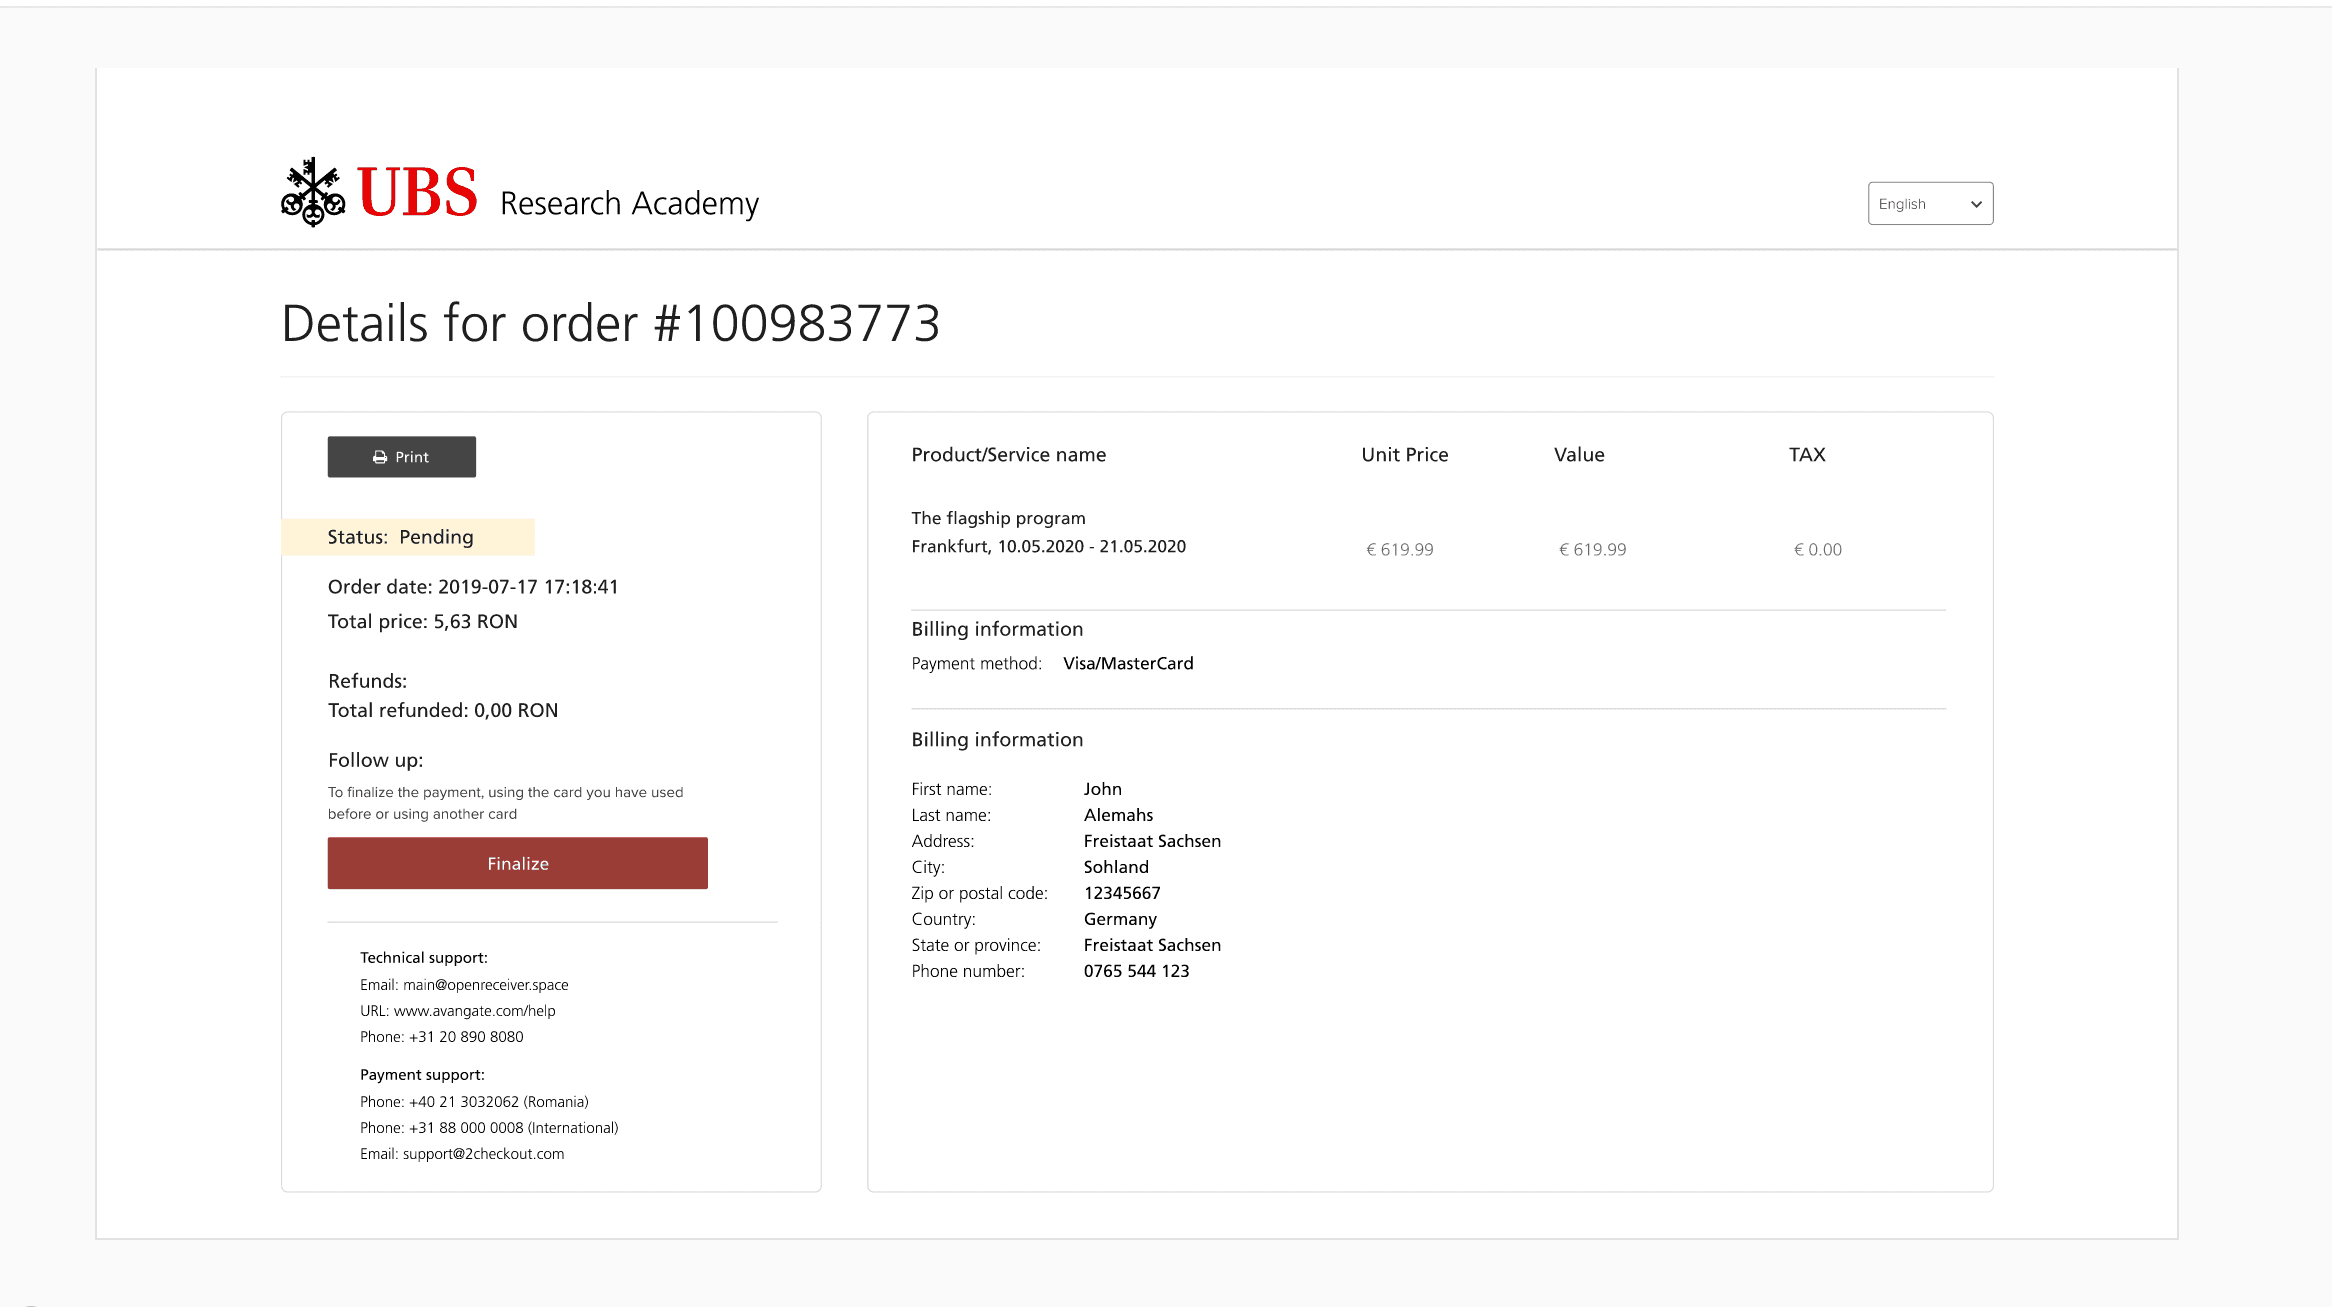Select the flagship program product name

tap(998, 518)
